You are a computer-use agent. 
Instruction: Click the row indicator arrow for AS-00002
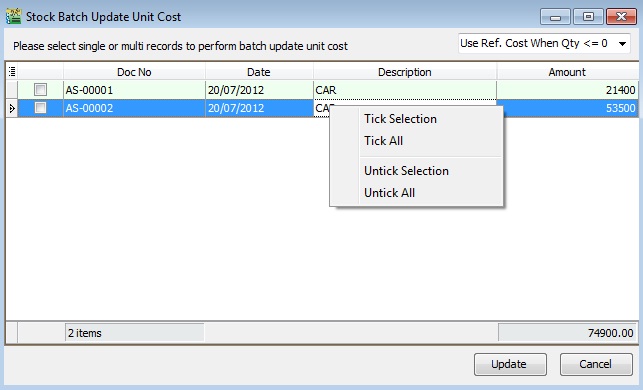[x=12, y=108]
